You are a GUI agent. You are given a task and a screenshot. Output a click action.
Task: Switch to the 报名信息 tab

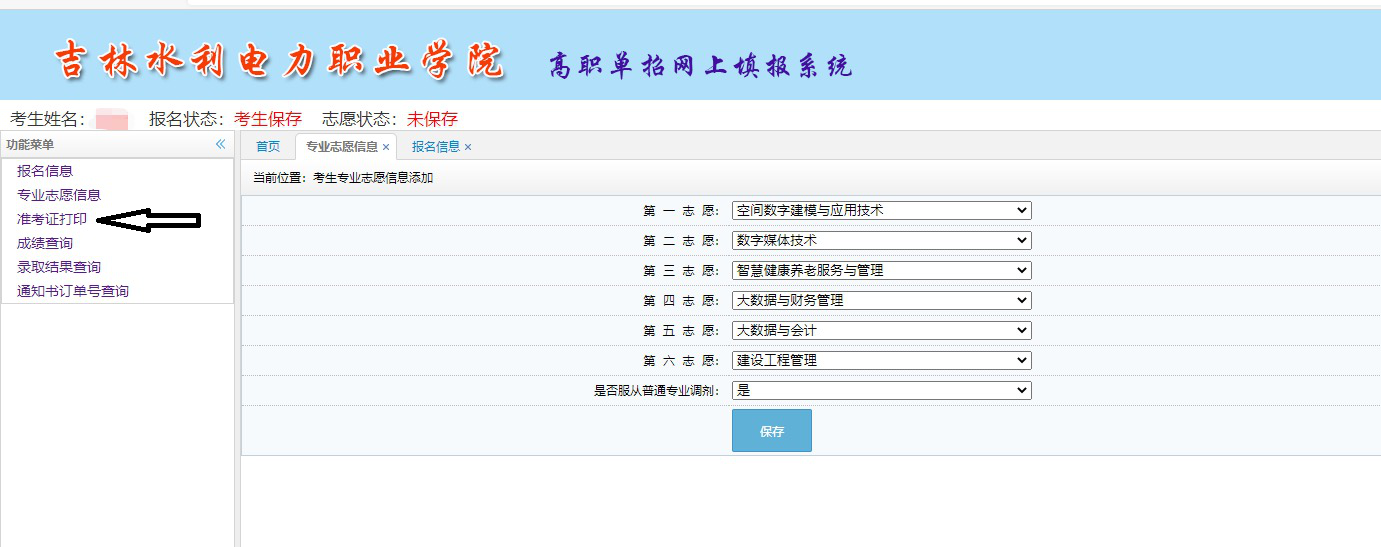coord(435,146)
